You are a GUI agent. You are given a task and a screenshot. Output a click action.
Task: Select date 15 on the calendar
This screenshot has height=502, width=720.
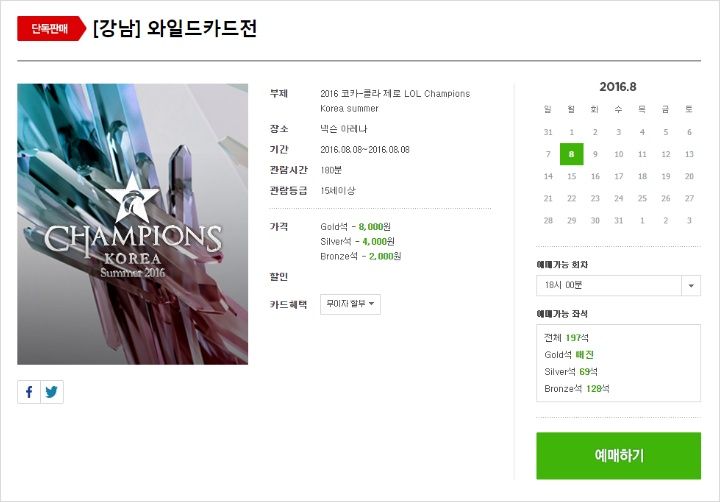pyautogui.click(x=572, y=176)
